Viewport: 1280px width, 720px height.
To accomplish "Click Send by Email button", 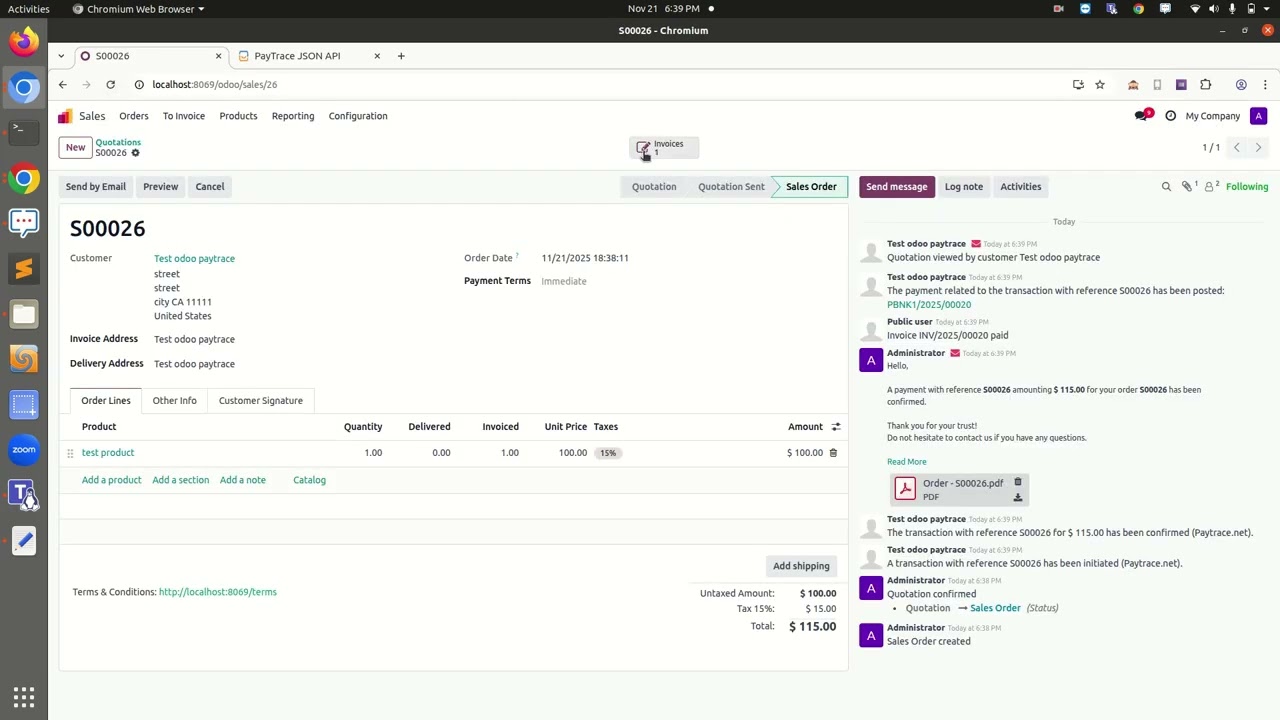I will 96,187.
